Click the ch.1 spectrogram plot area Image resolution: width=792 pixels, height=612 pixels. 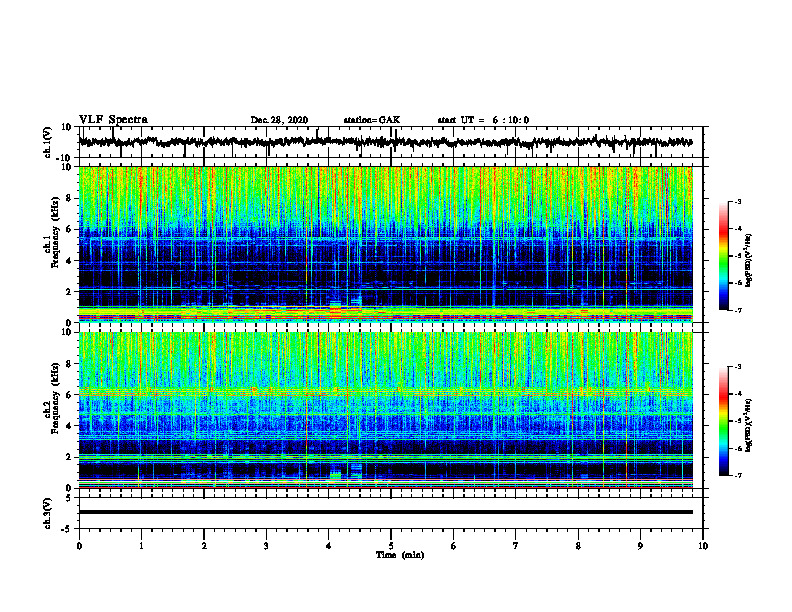pyautogui.click(x=385, y=244)
